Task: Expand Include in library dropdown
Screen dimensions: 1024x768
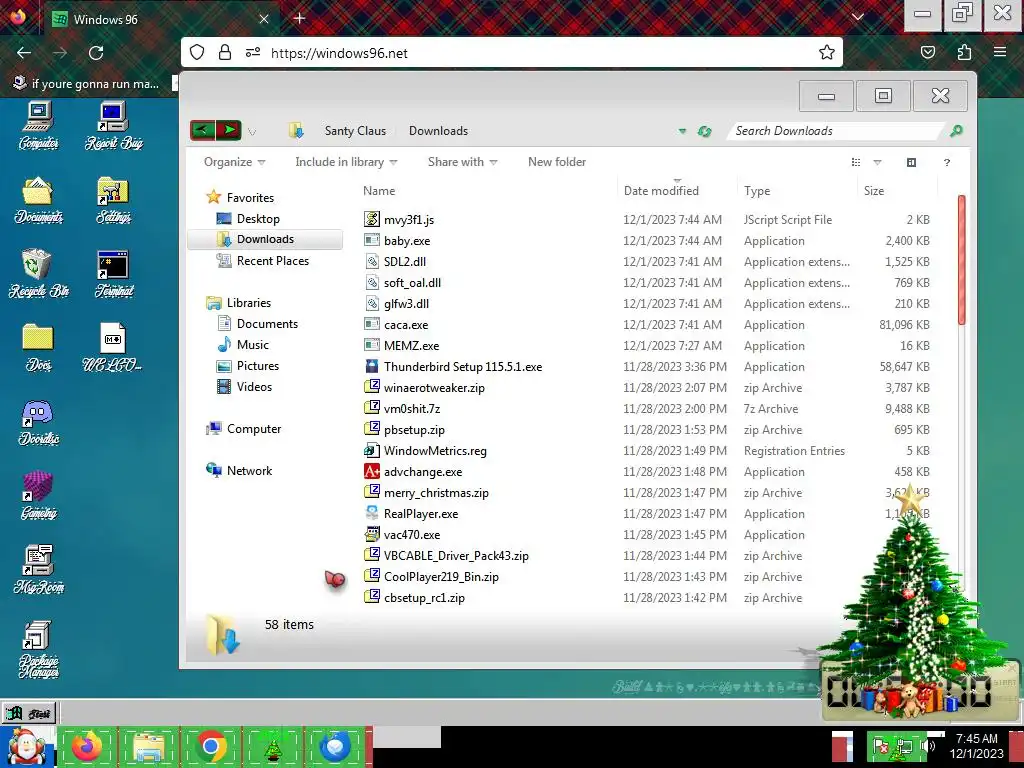Action: tap(346, 162)
